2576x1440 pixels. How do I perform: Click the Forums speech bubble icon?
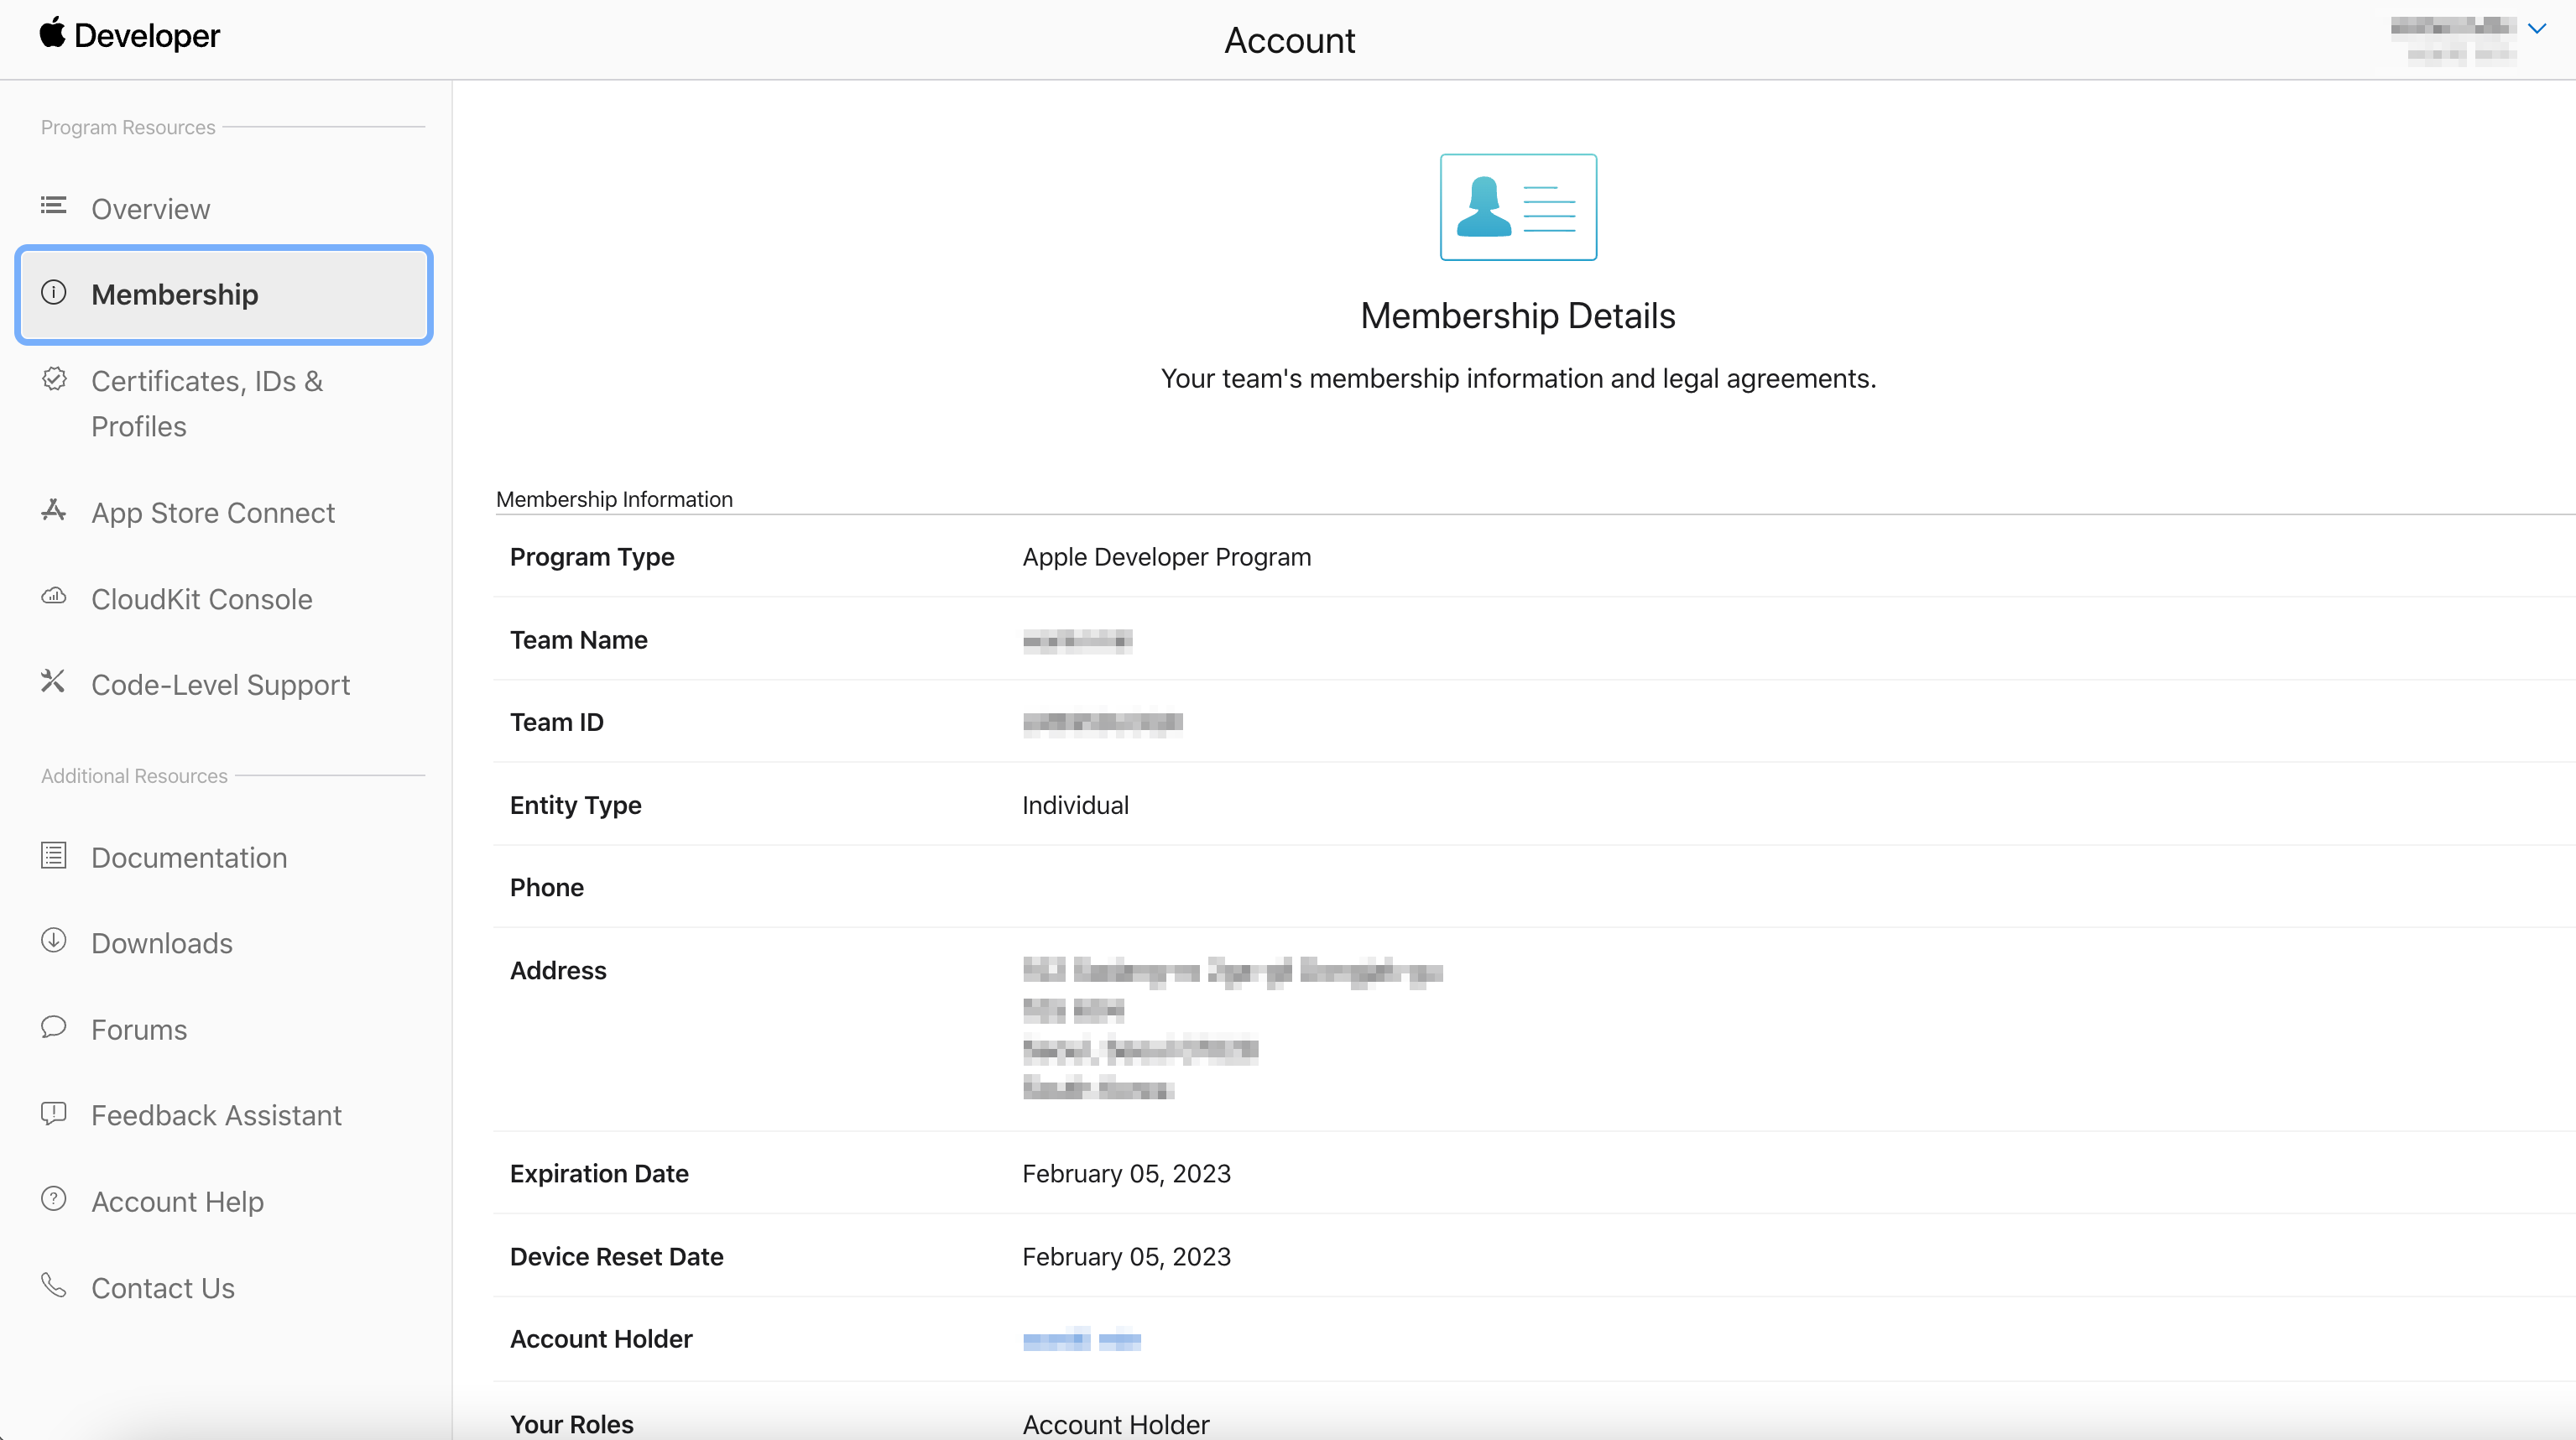[53, 1027]
